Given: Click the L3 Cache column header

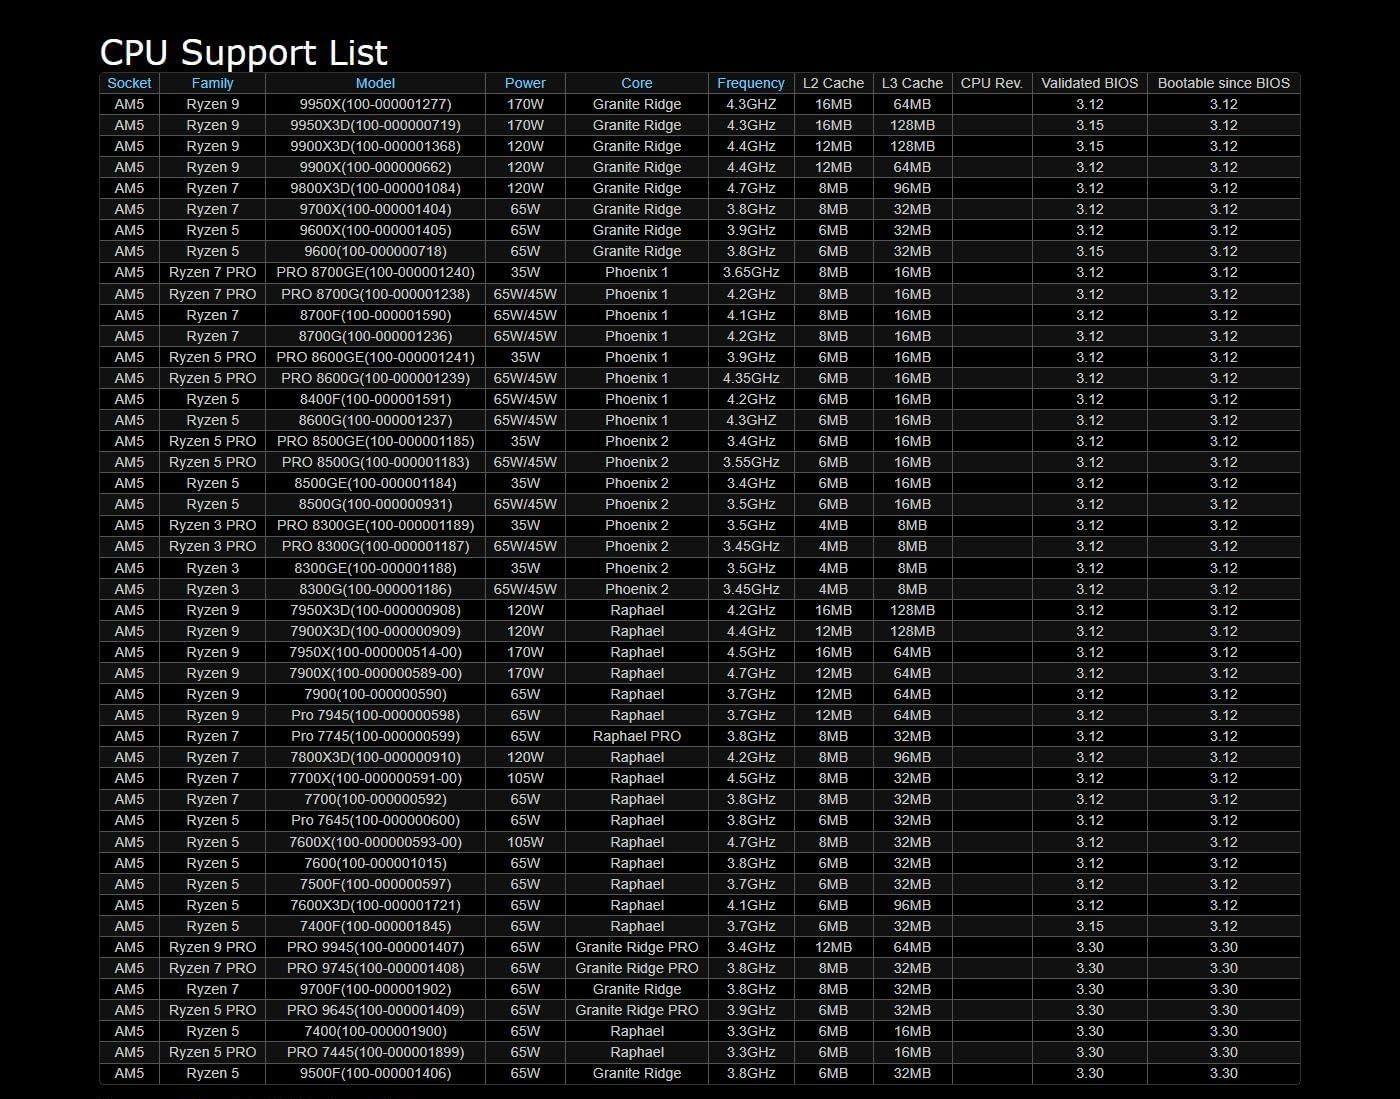Looking at the screenshot, I should point(912,83).
